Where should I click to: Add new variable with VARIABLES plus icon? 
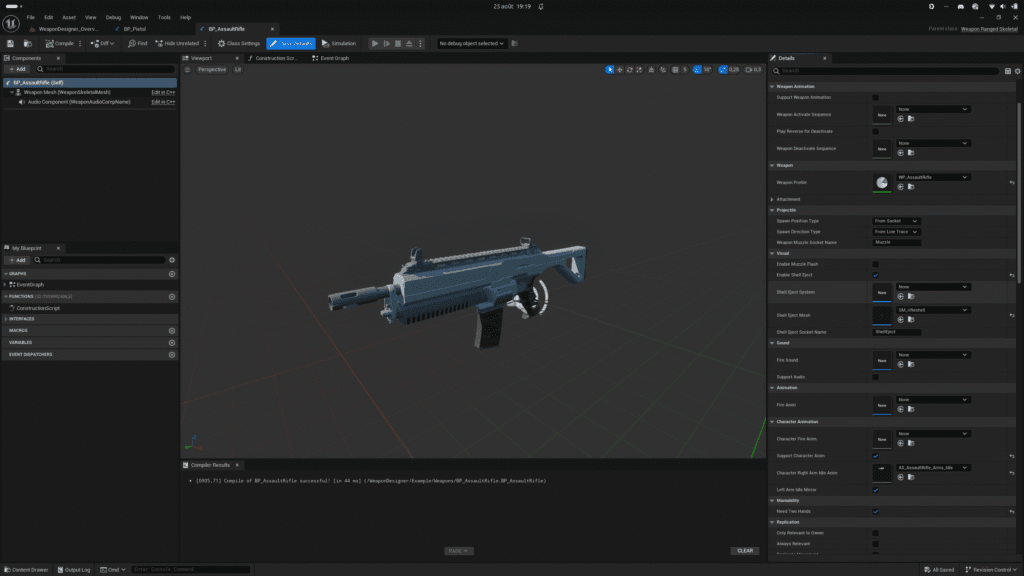coord(172,343)
